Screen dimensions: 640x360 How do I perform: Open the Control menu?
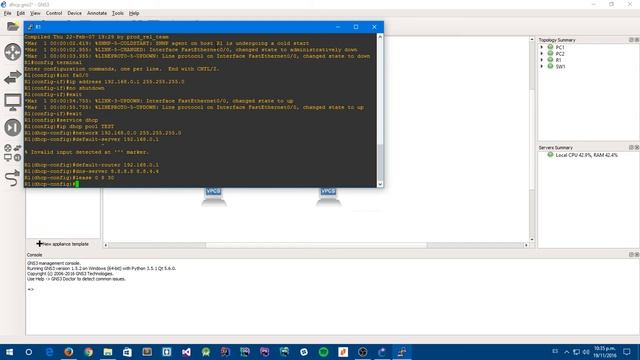click(54, 13)
